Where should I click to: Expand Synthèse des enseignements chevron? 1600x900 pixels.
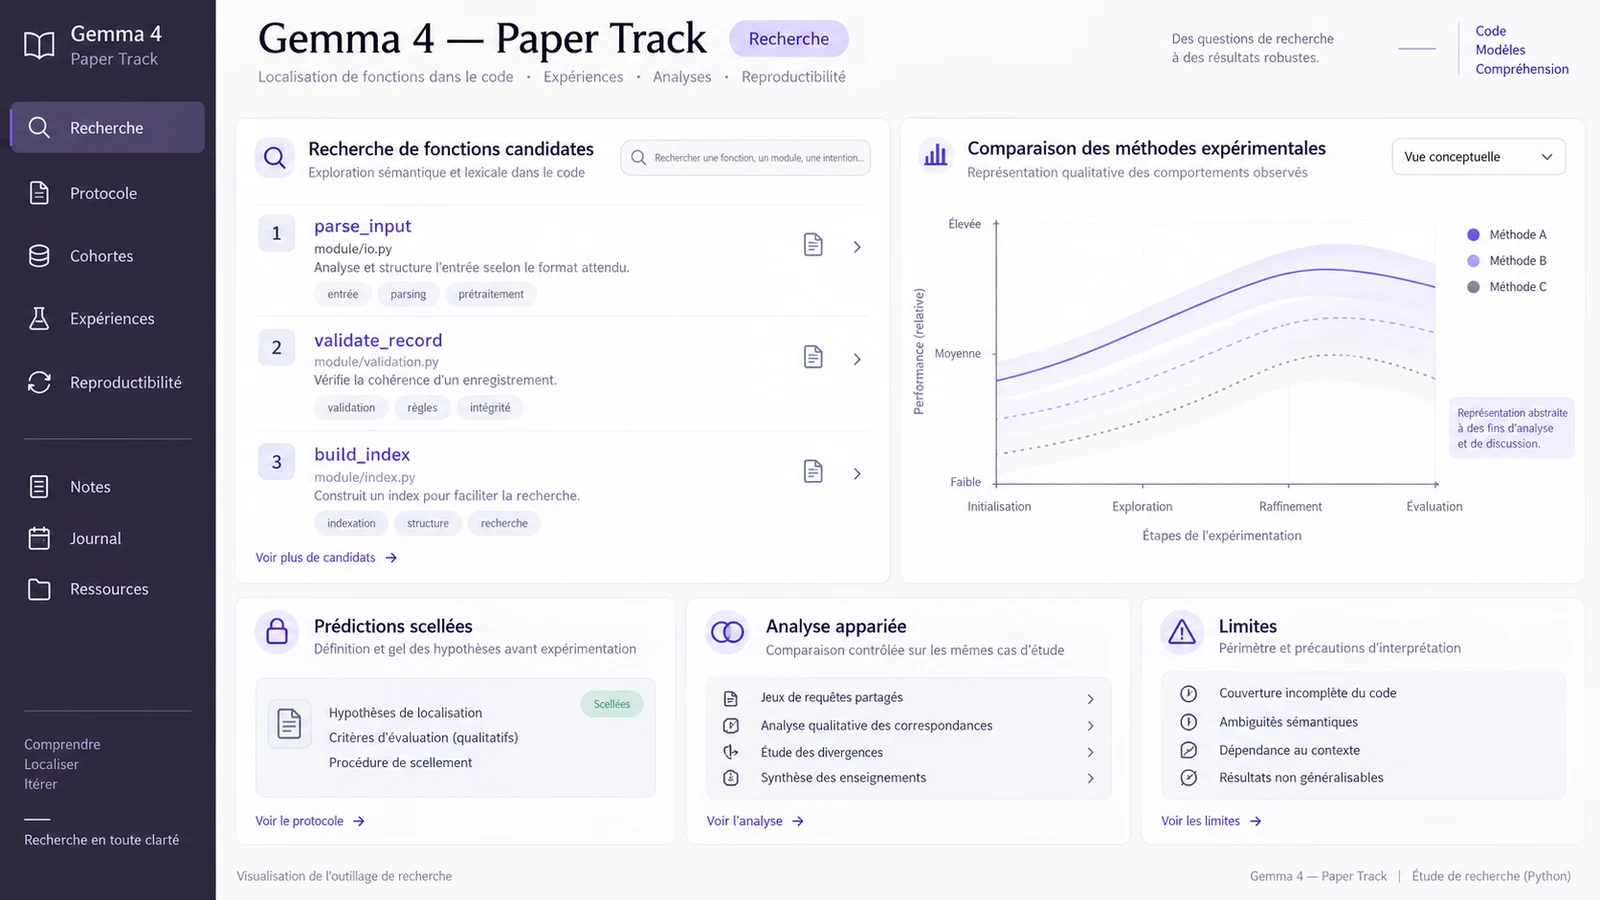(1090, 778)
